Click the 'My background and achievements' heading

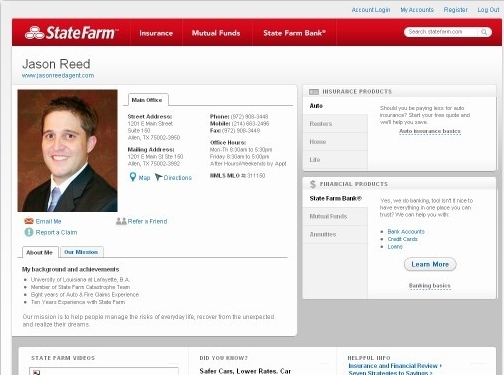tap(70, 269)
